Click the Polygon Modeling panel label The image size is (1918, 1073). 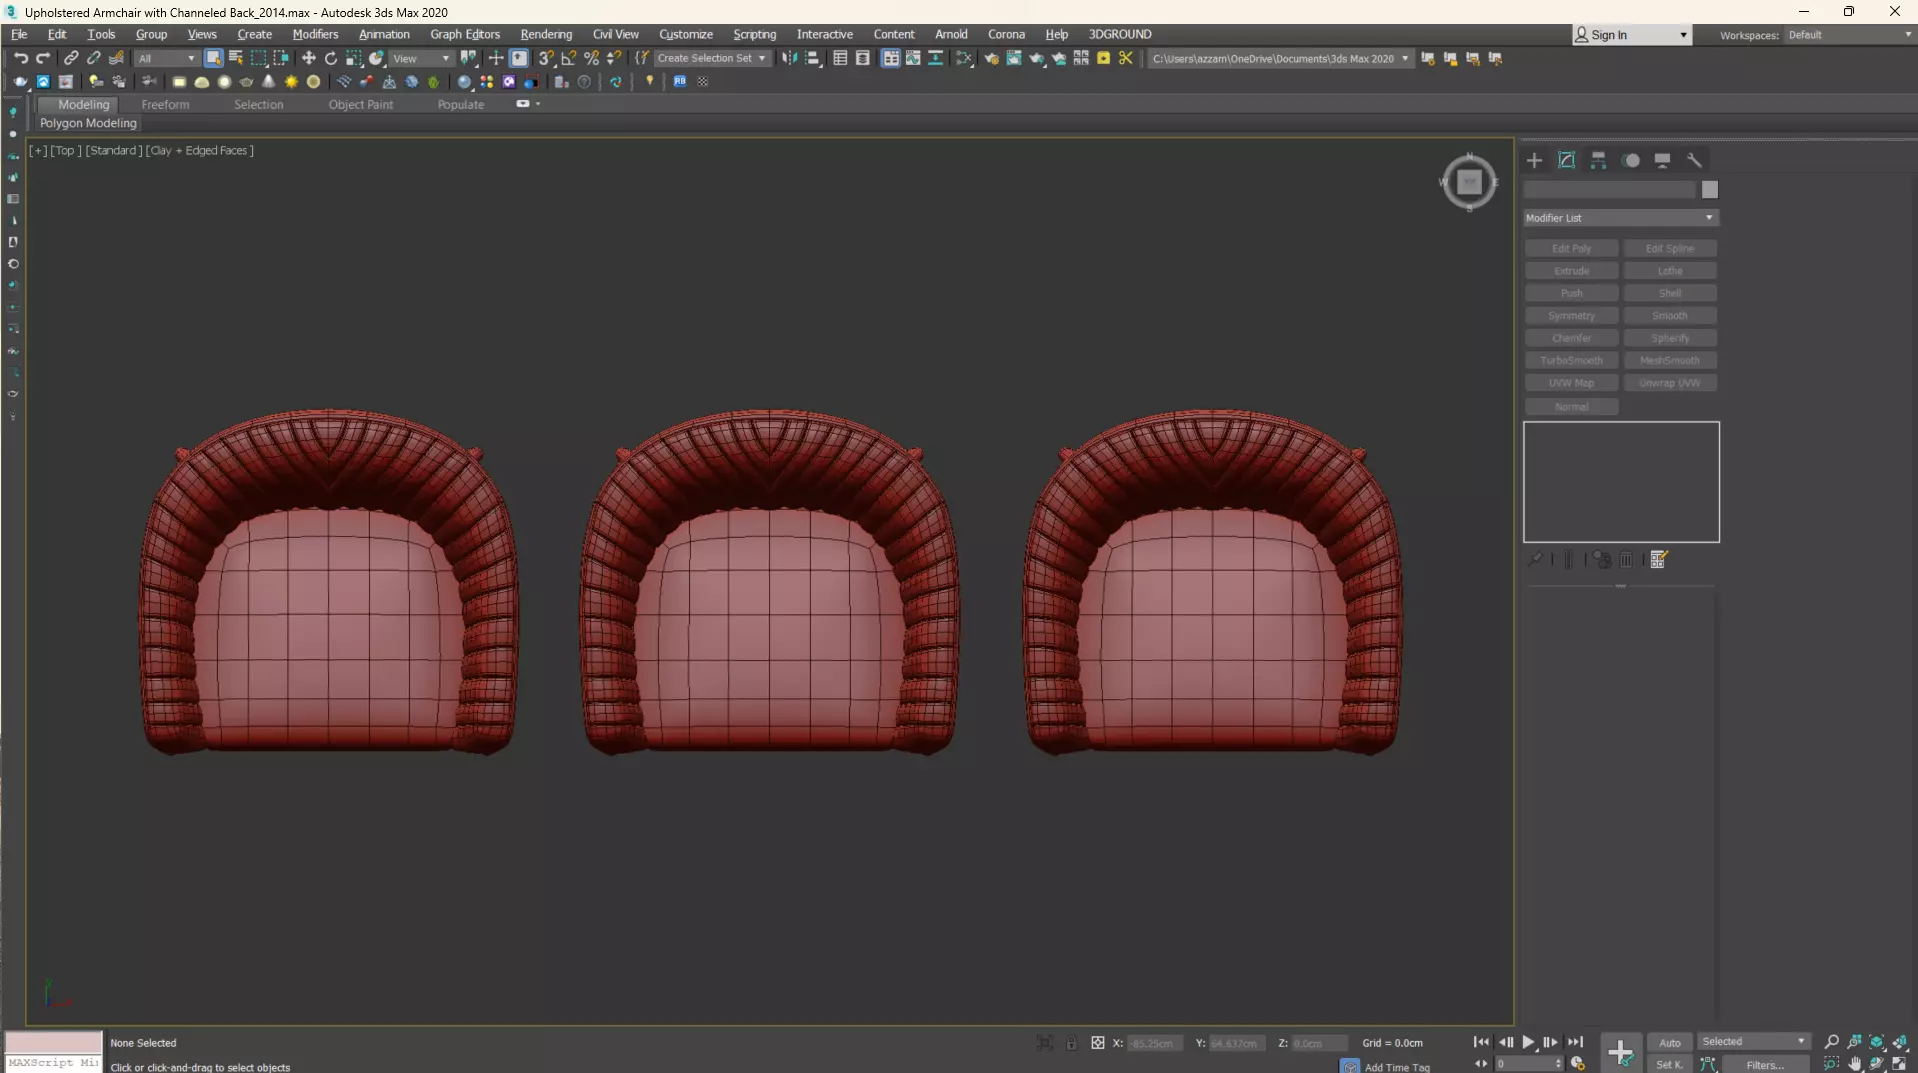(88, 123)
